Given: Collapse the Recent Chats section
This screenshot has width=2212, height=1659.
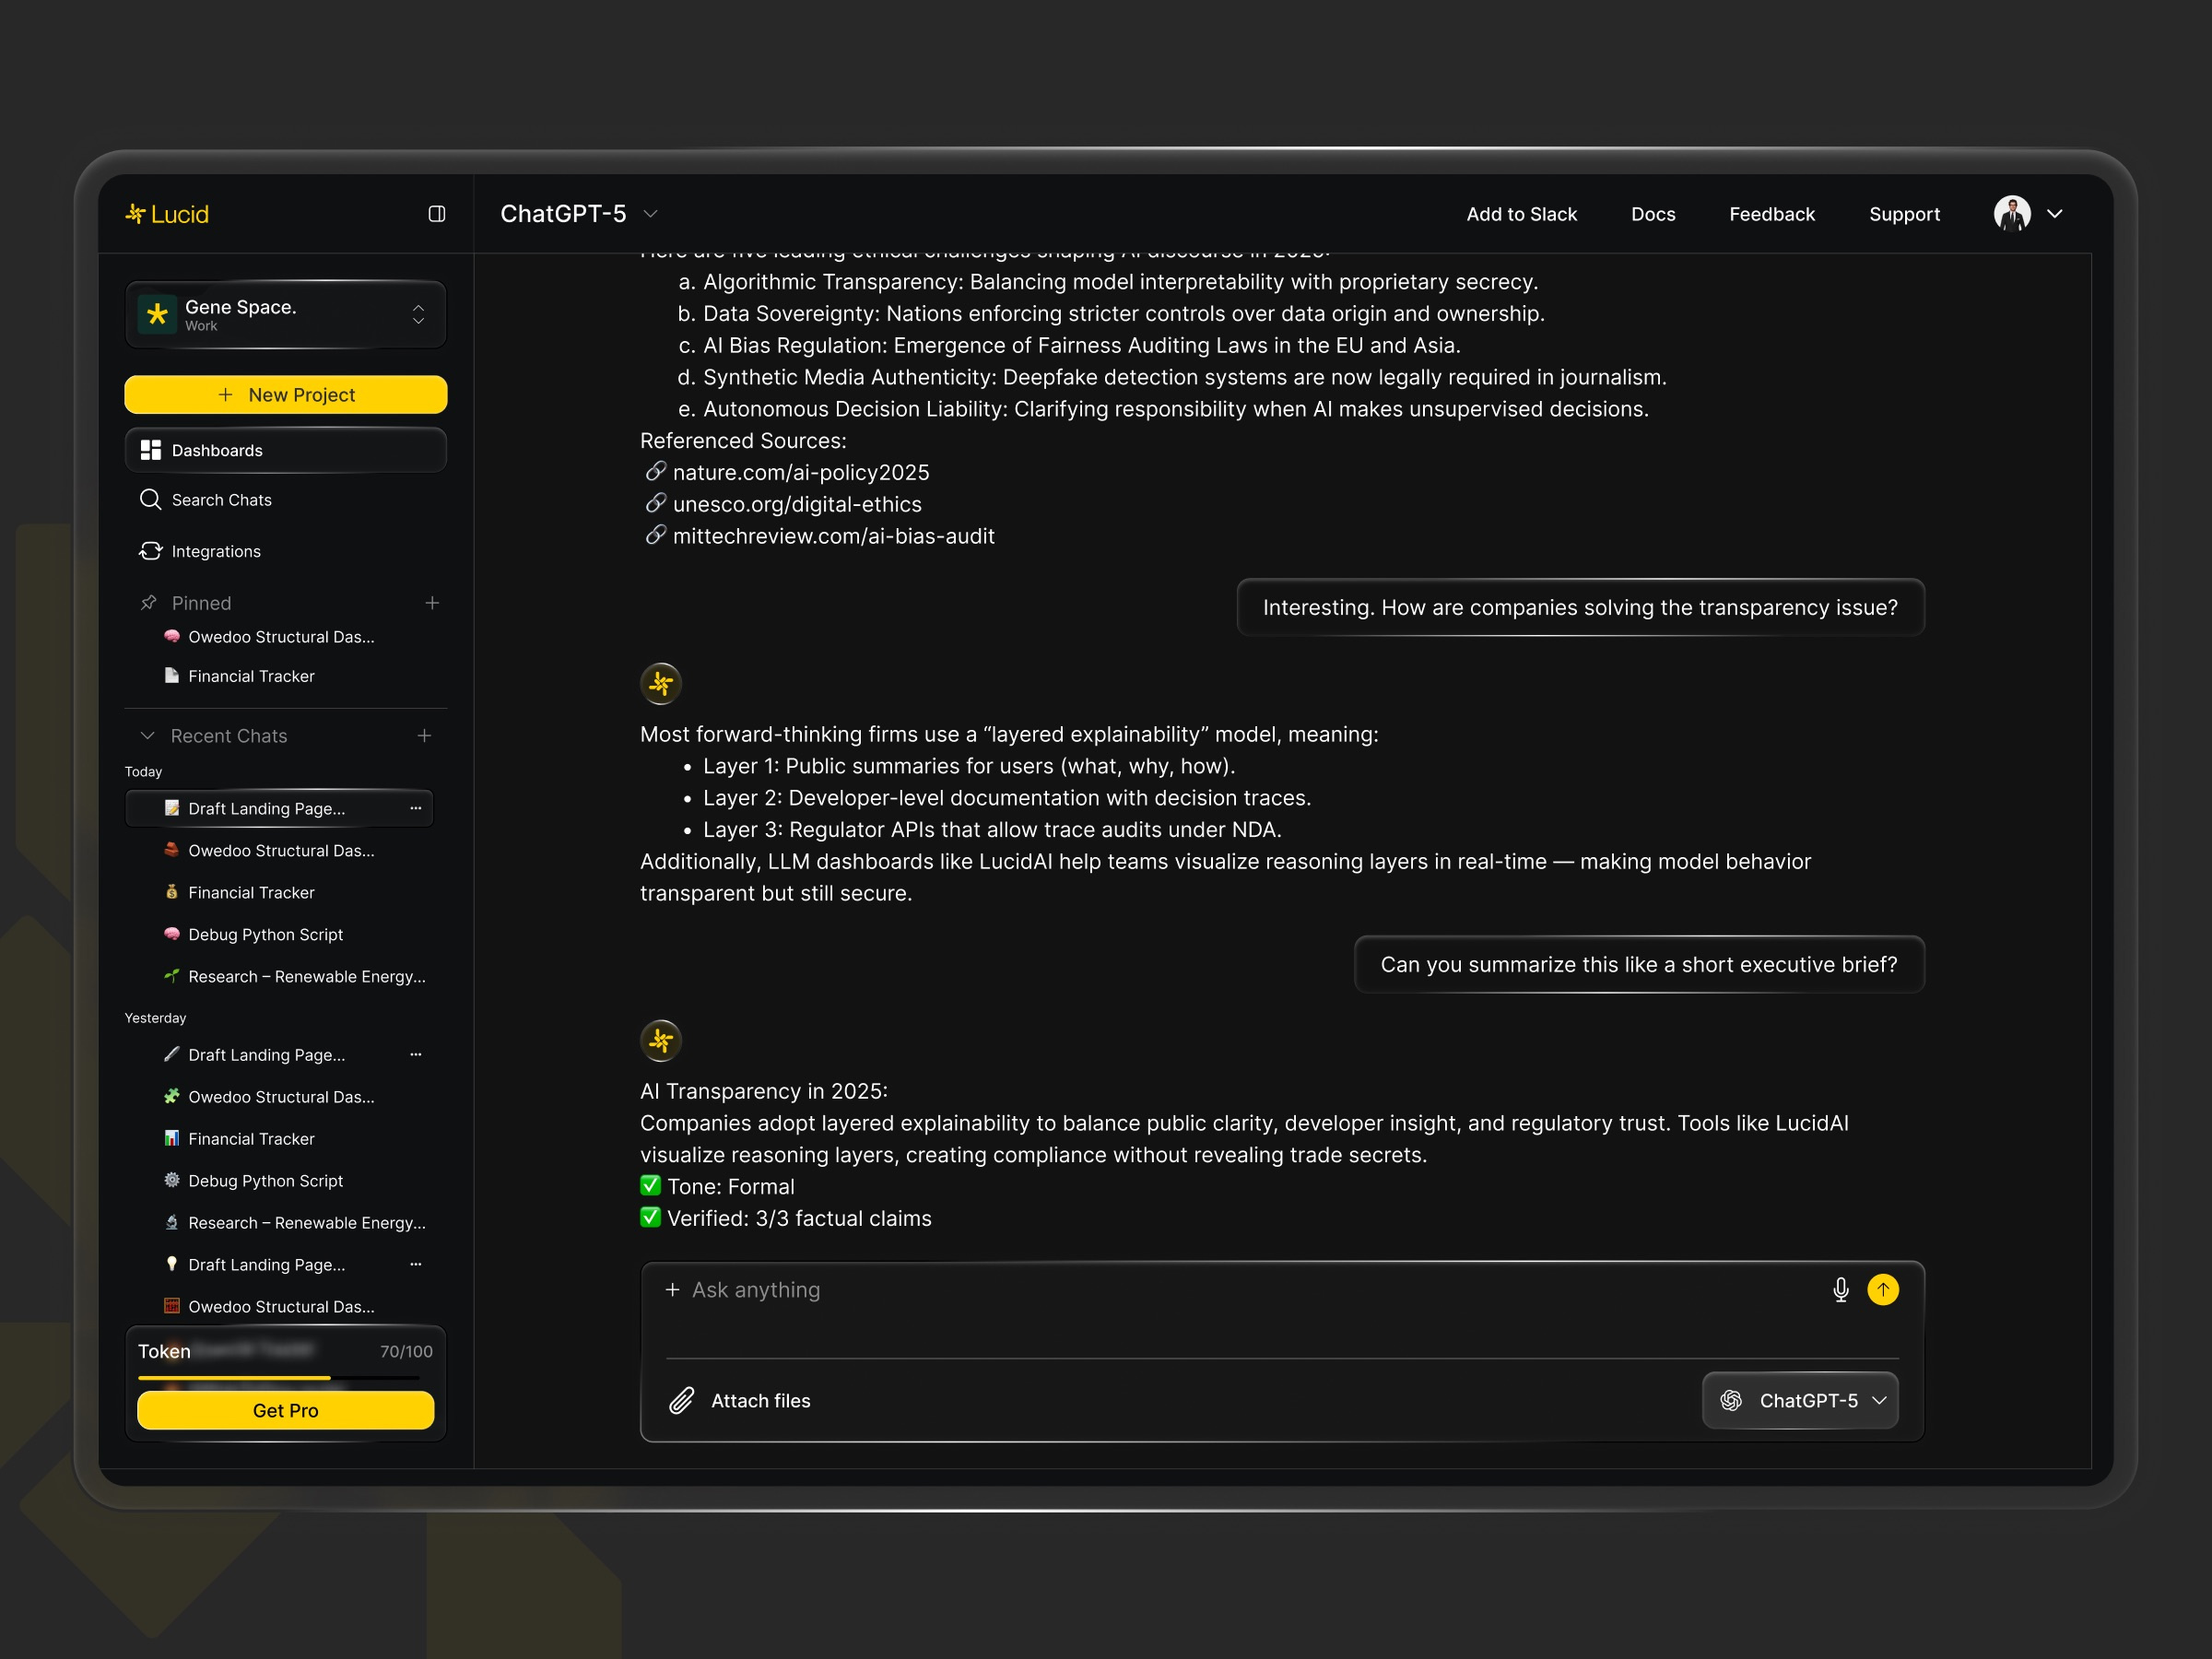Looking at the screenshot, I should (148, 736).
